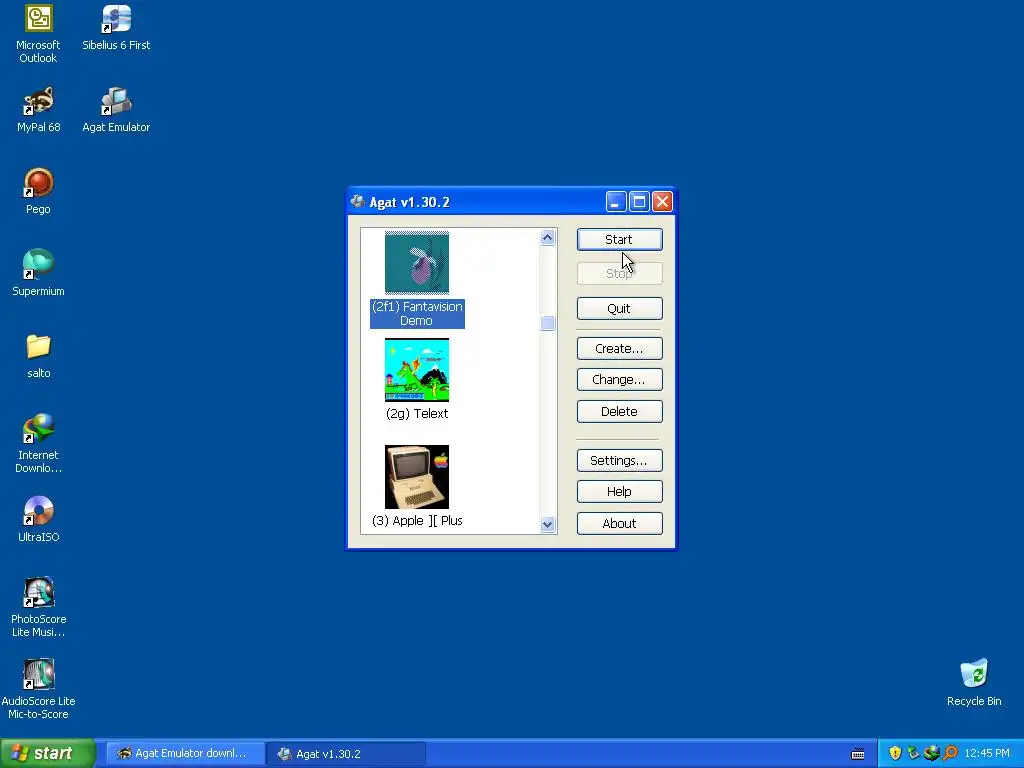Select the Internet Download Manager desktop shortcut

38,443
